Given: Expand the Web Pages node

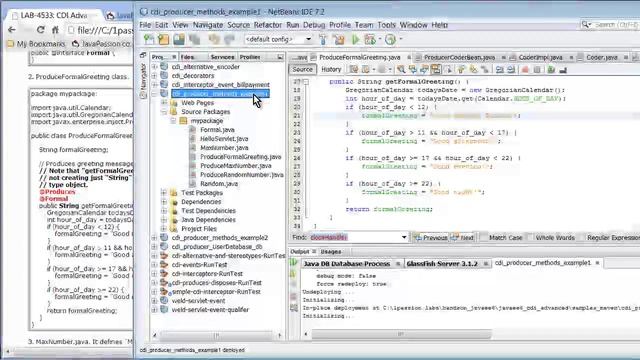Looking at the screenshot, I should [164, 102].
